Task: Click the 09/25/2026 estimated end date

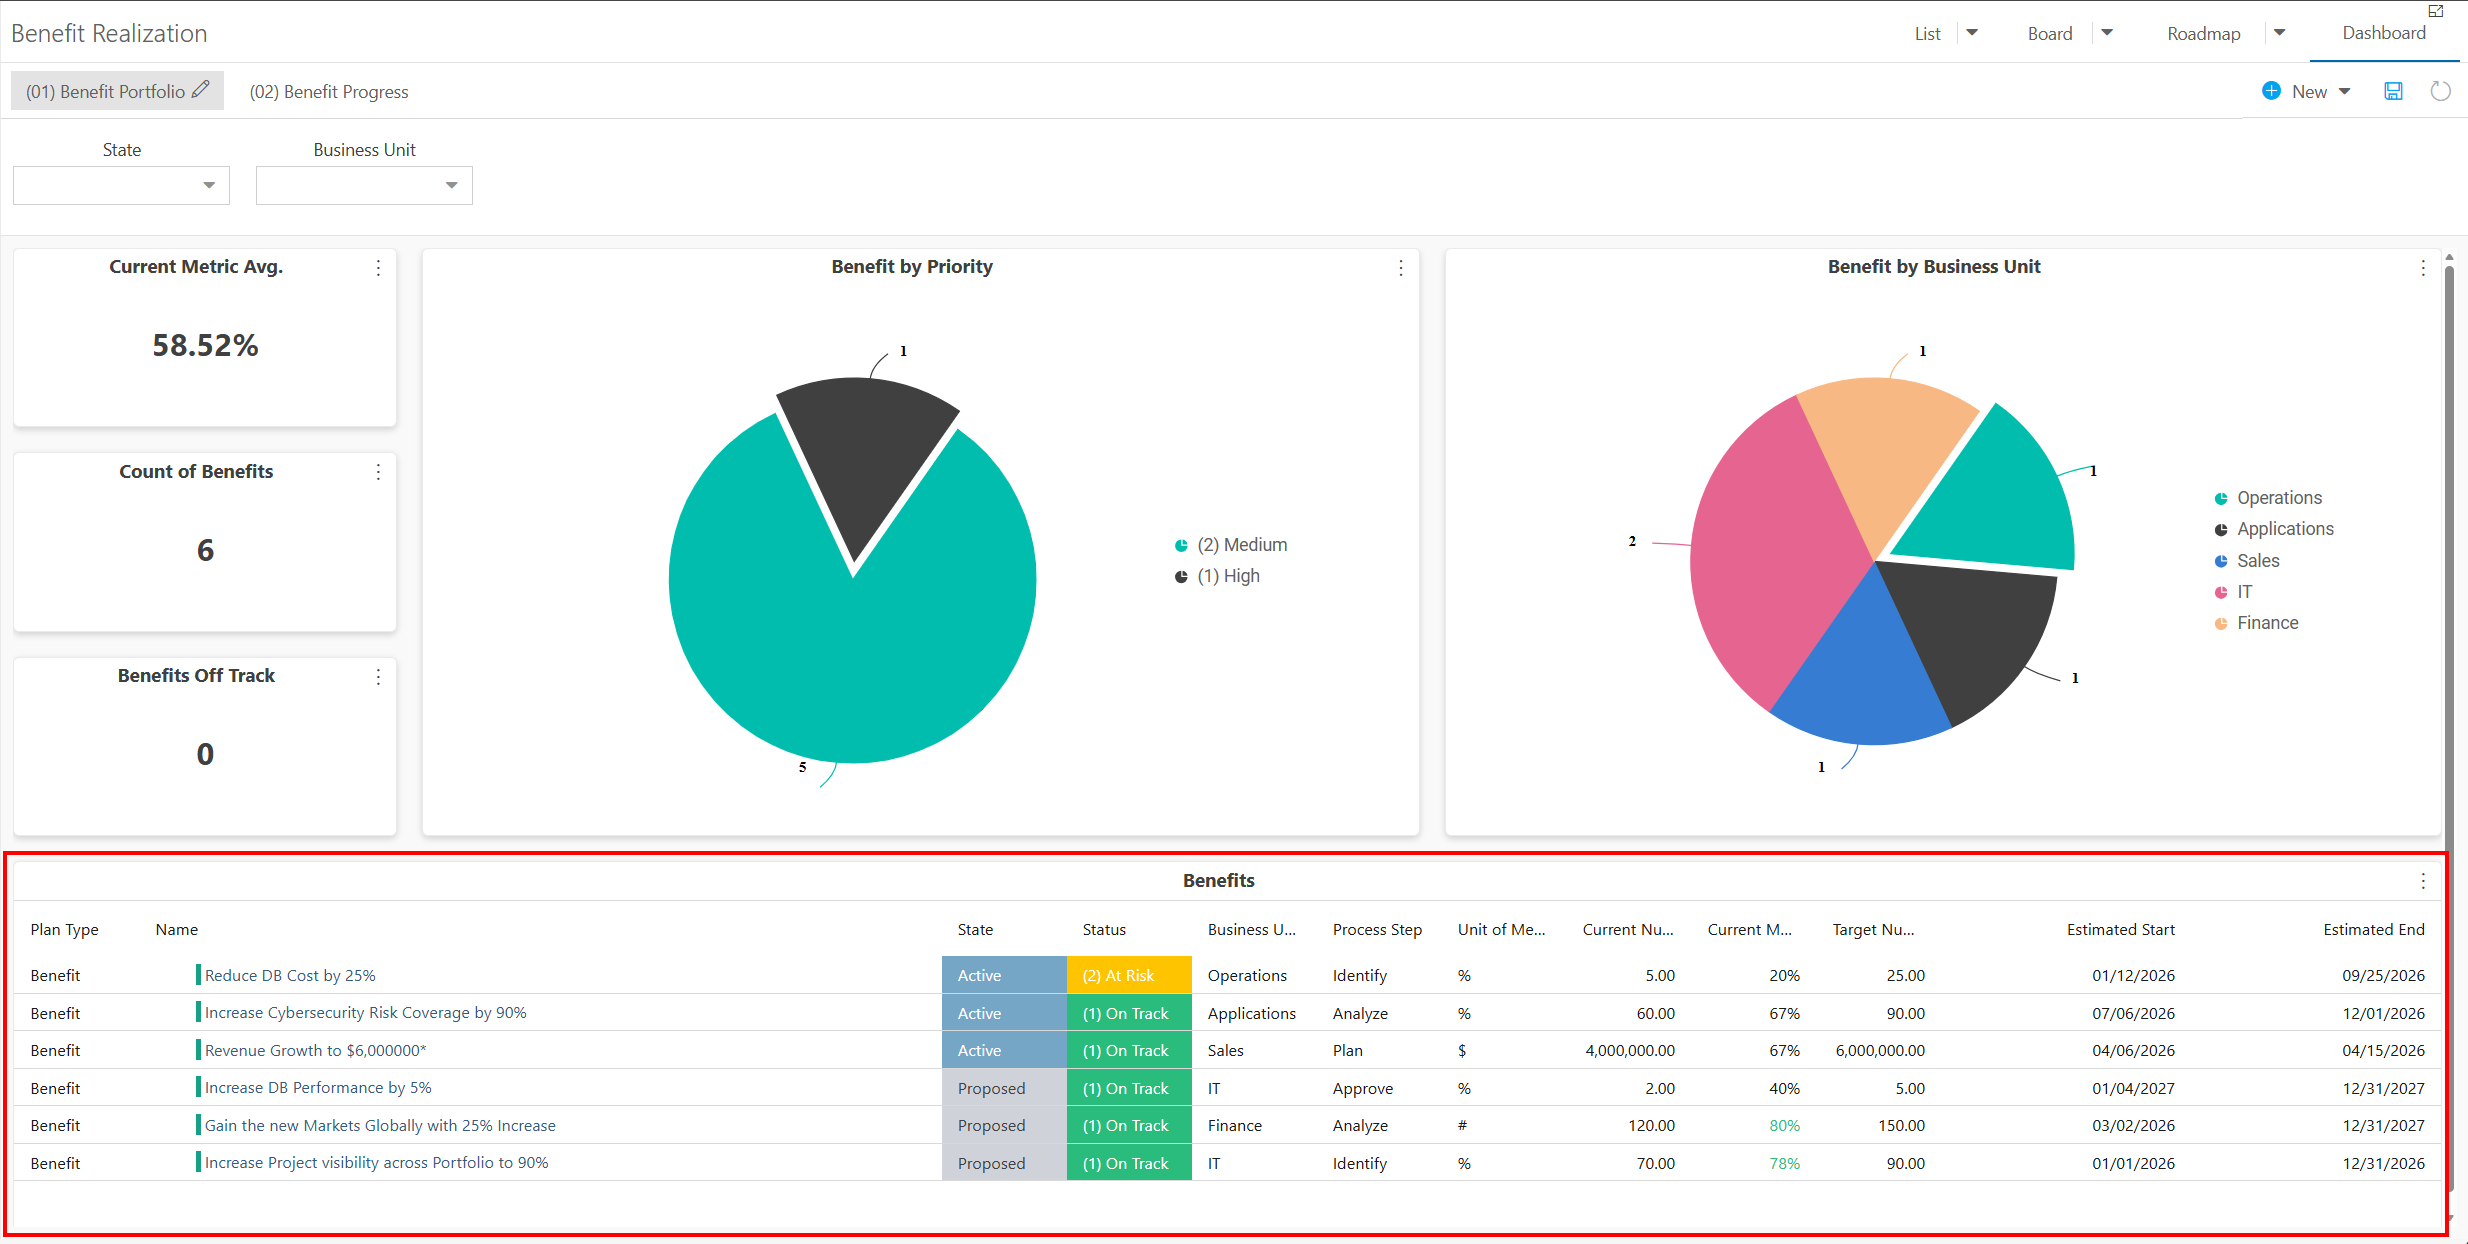Action: coord(2383,976)
